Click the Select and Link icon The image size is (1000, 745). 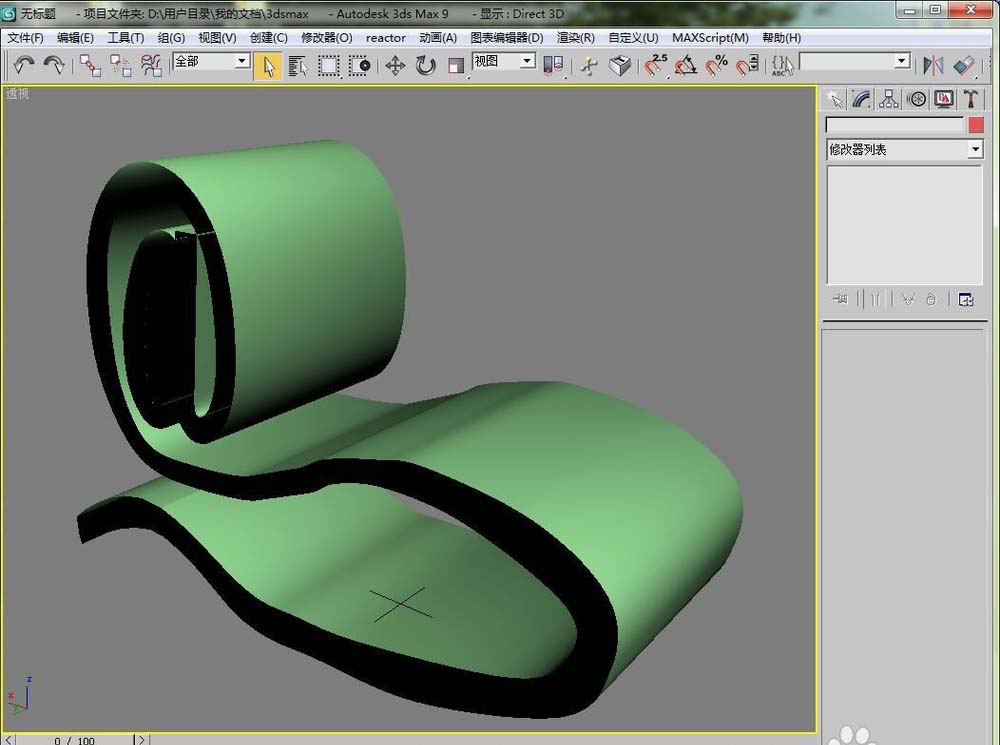click(x=90, y=65)
